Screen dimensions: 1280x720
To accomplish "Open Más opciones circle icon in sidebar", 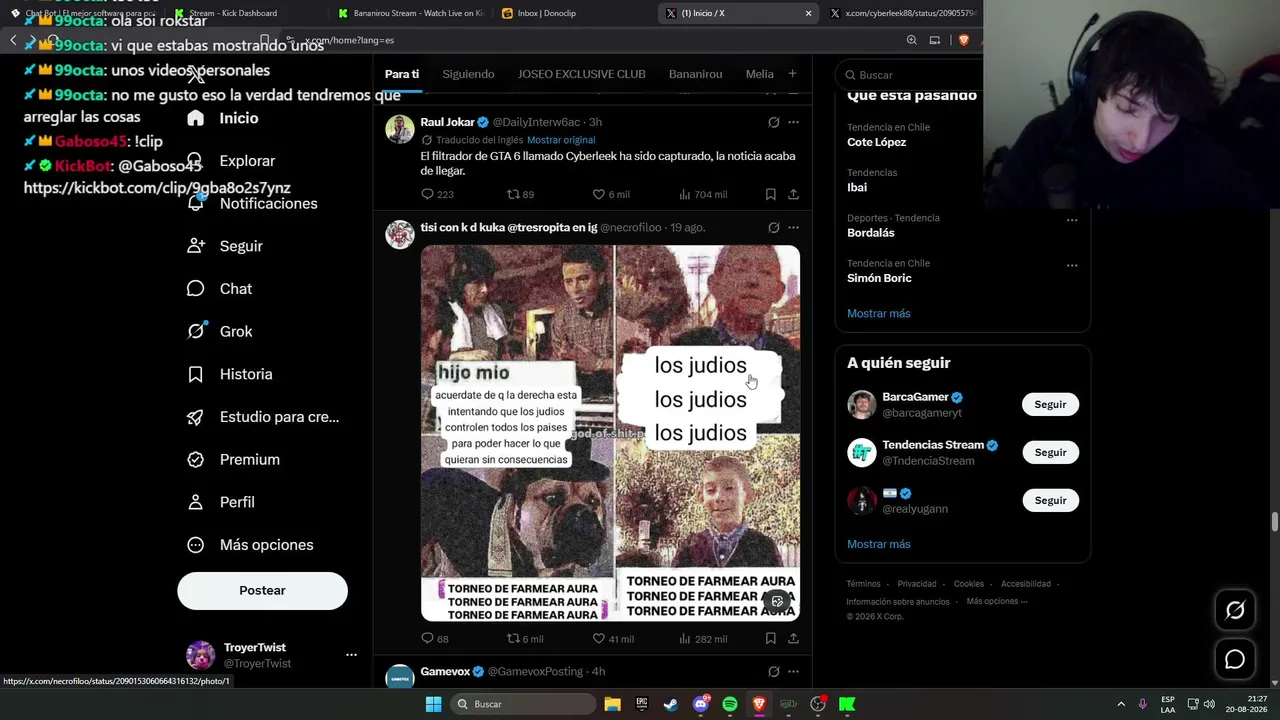I will (196, 545).
